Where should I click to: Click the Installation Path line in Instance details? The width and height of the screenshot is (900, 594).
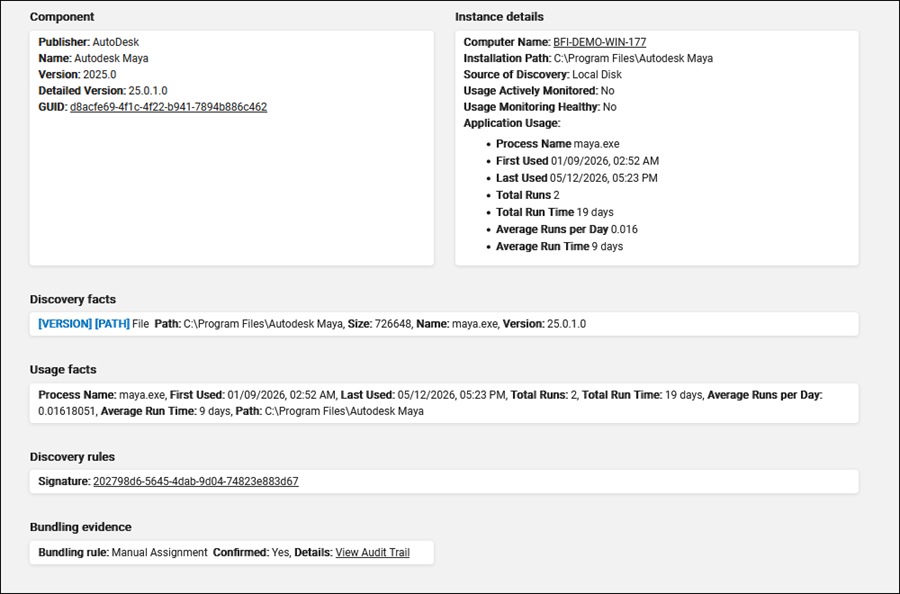(x=588, y=58)
